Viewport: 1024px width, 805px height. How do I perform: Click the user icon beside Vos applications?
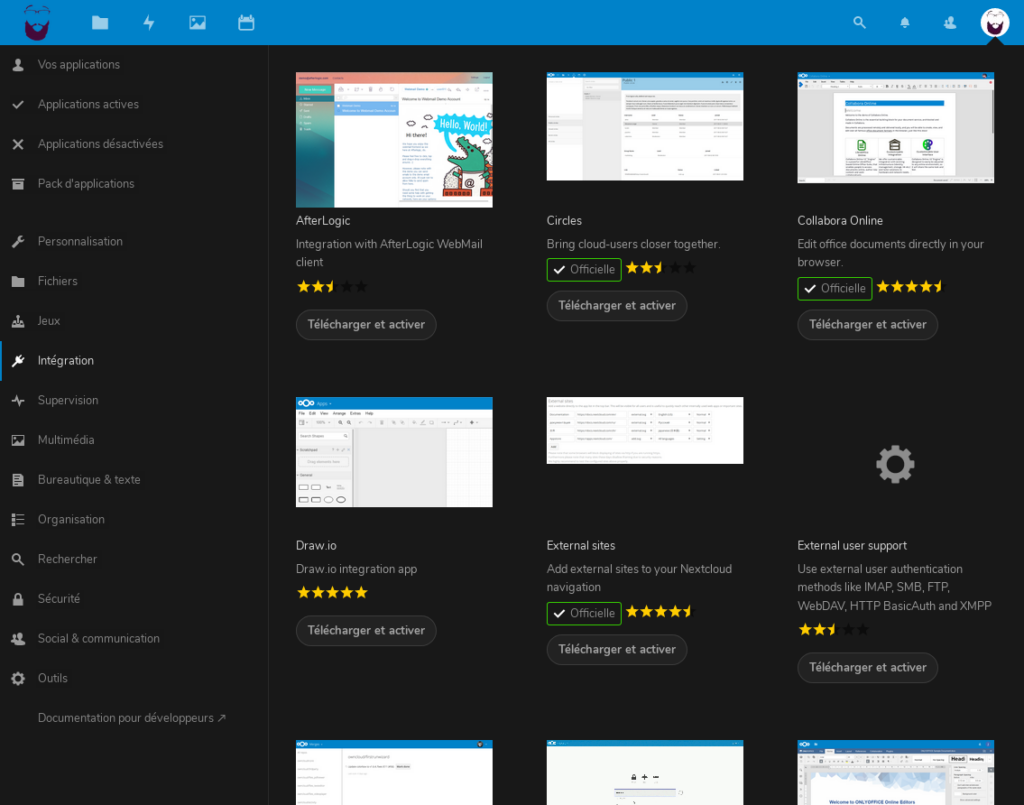click(x=18, y=65)
